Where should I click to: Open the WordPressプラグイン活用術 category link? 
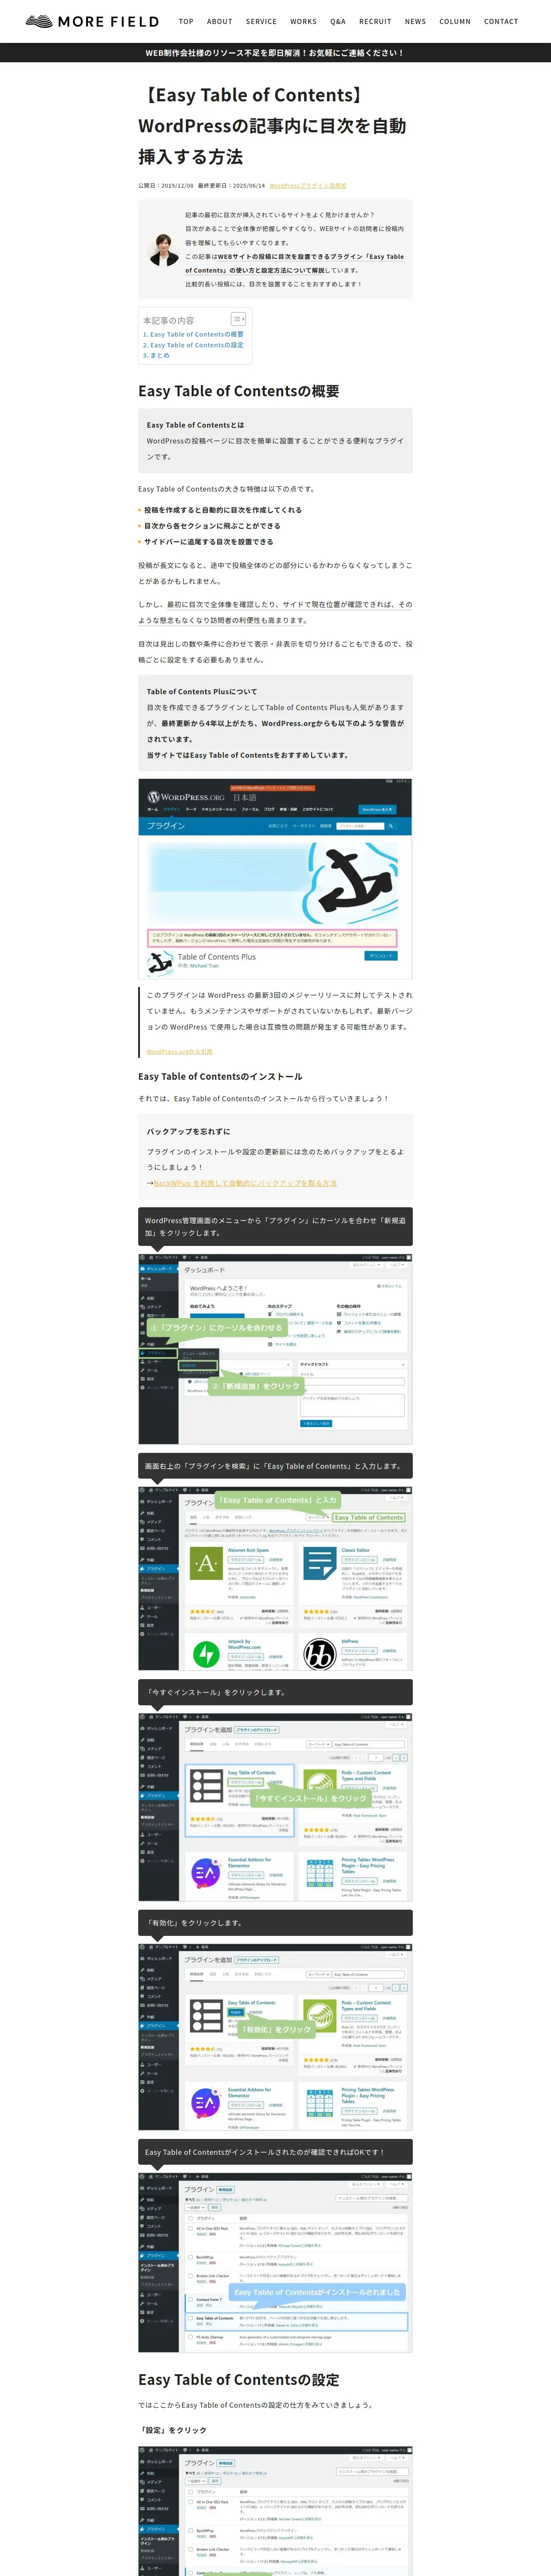(x=308, y=186)
